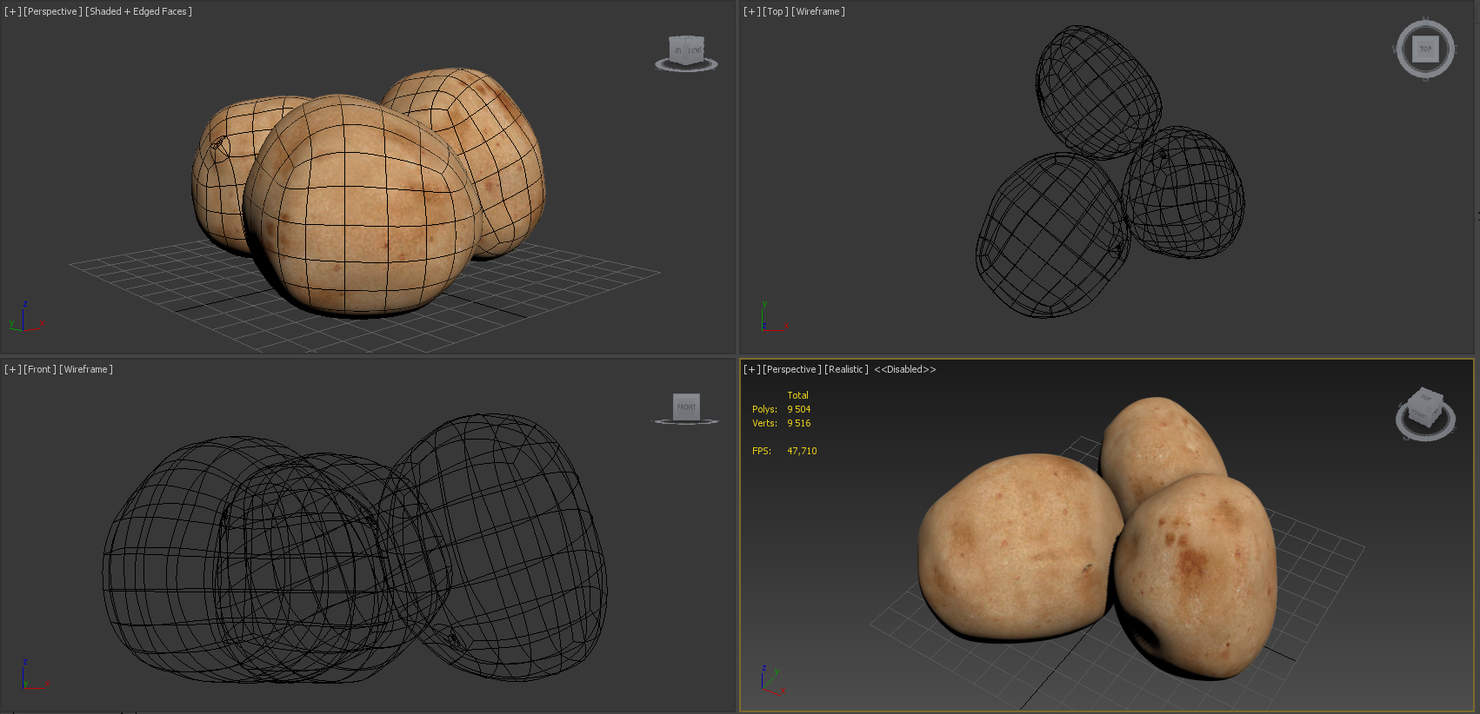The height and width of the screenshot is (714, 1480).
Task: Click the top face of the Realistic viewport ViewCube
Action: pos(1424,398)
